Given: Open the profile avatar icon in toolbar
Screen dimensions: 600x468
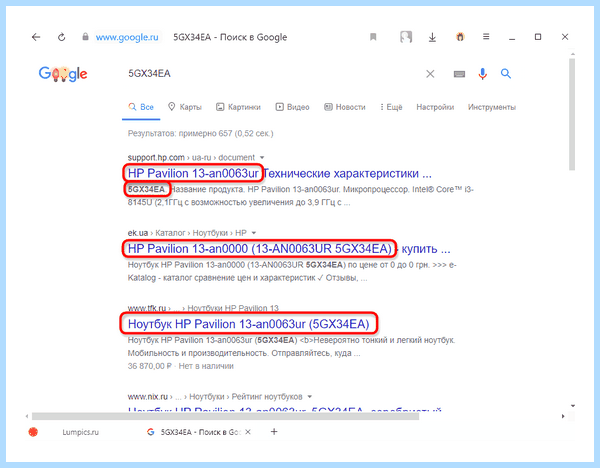Looking at the screenshot, I should (x=406, y=37).
